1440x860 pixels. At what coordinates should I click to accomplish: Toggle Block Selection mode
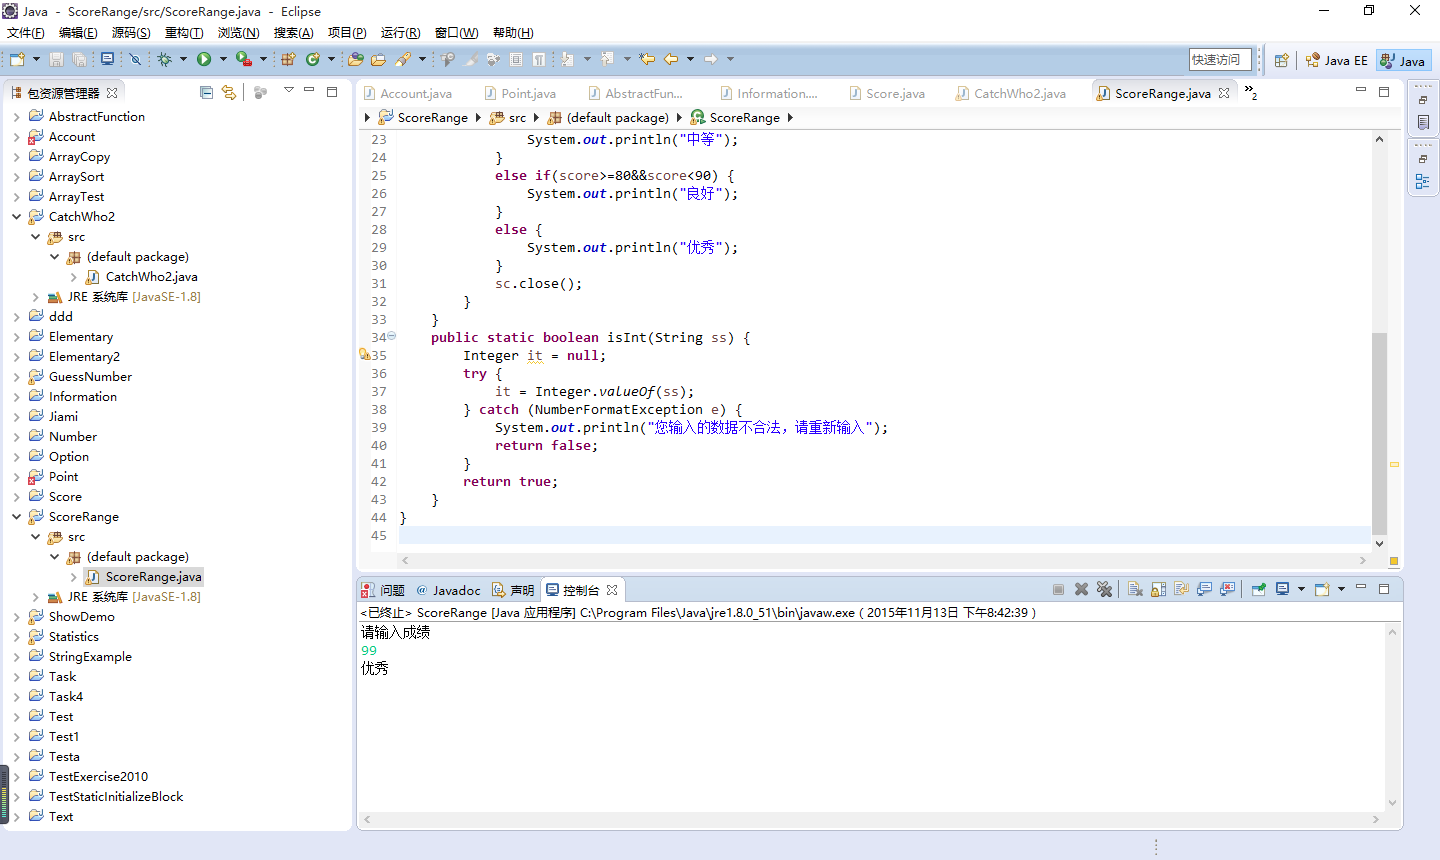(516, 59)
